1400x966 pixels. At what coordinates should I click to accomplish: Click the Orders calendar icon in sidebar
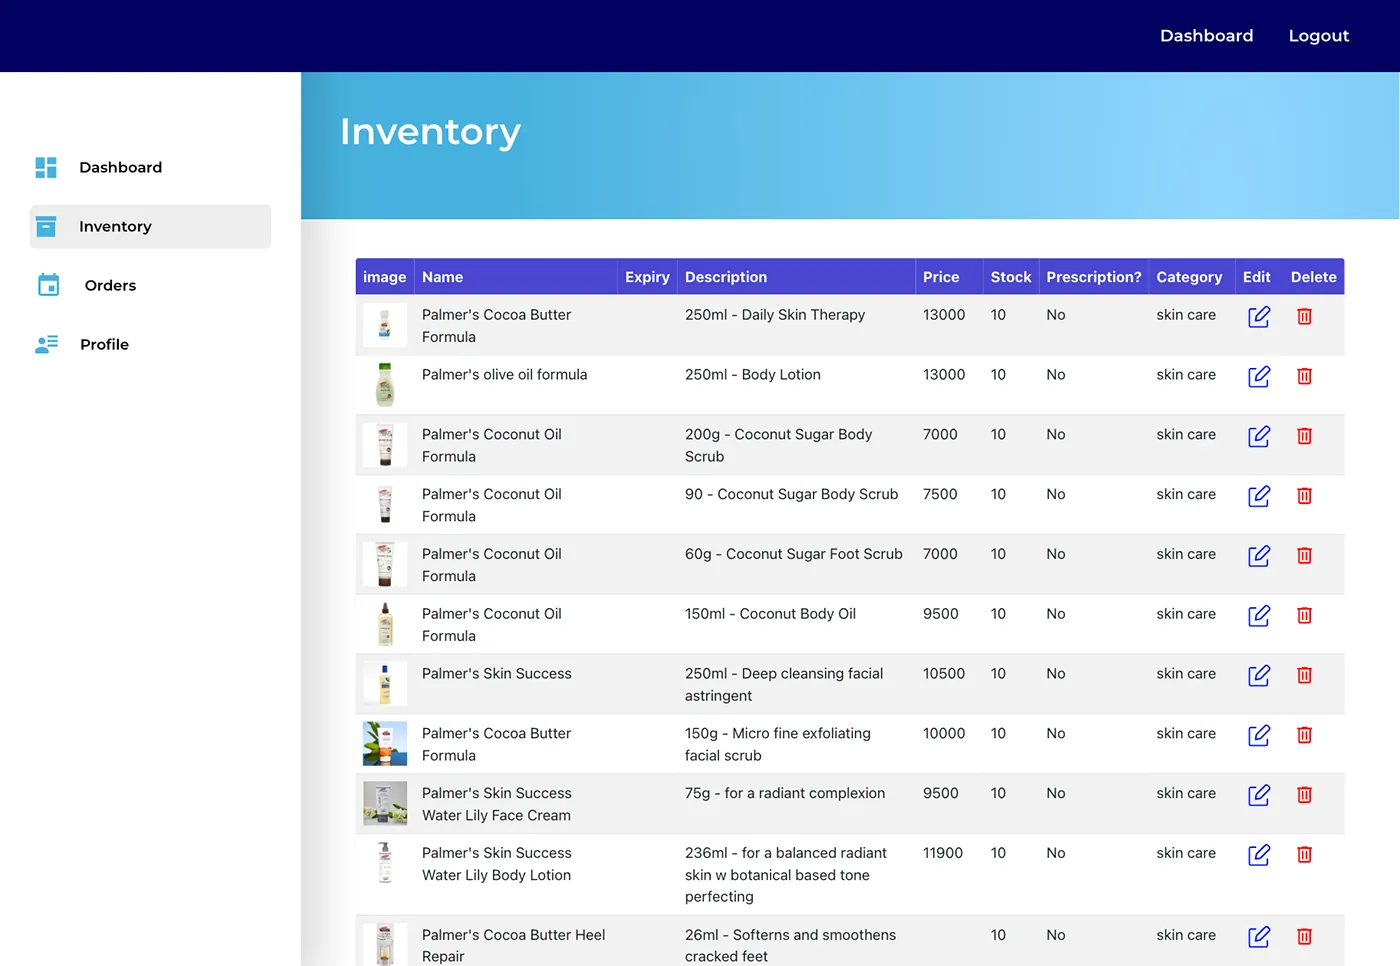(x=48, y=285)
